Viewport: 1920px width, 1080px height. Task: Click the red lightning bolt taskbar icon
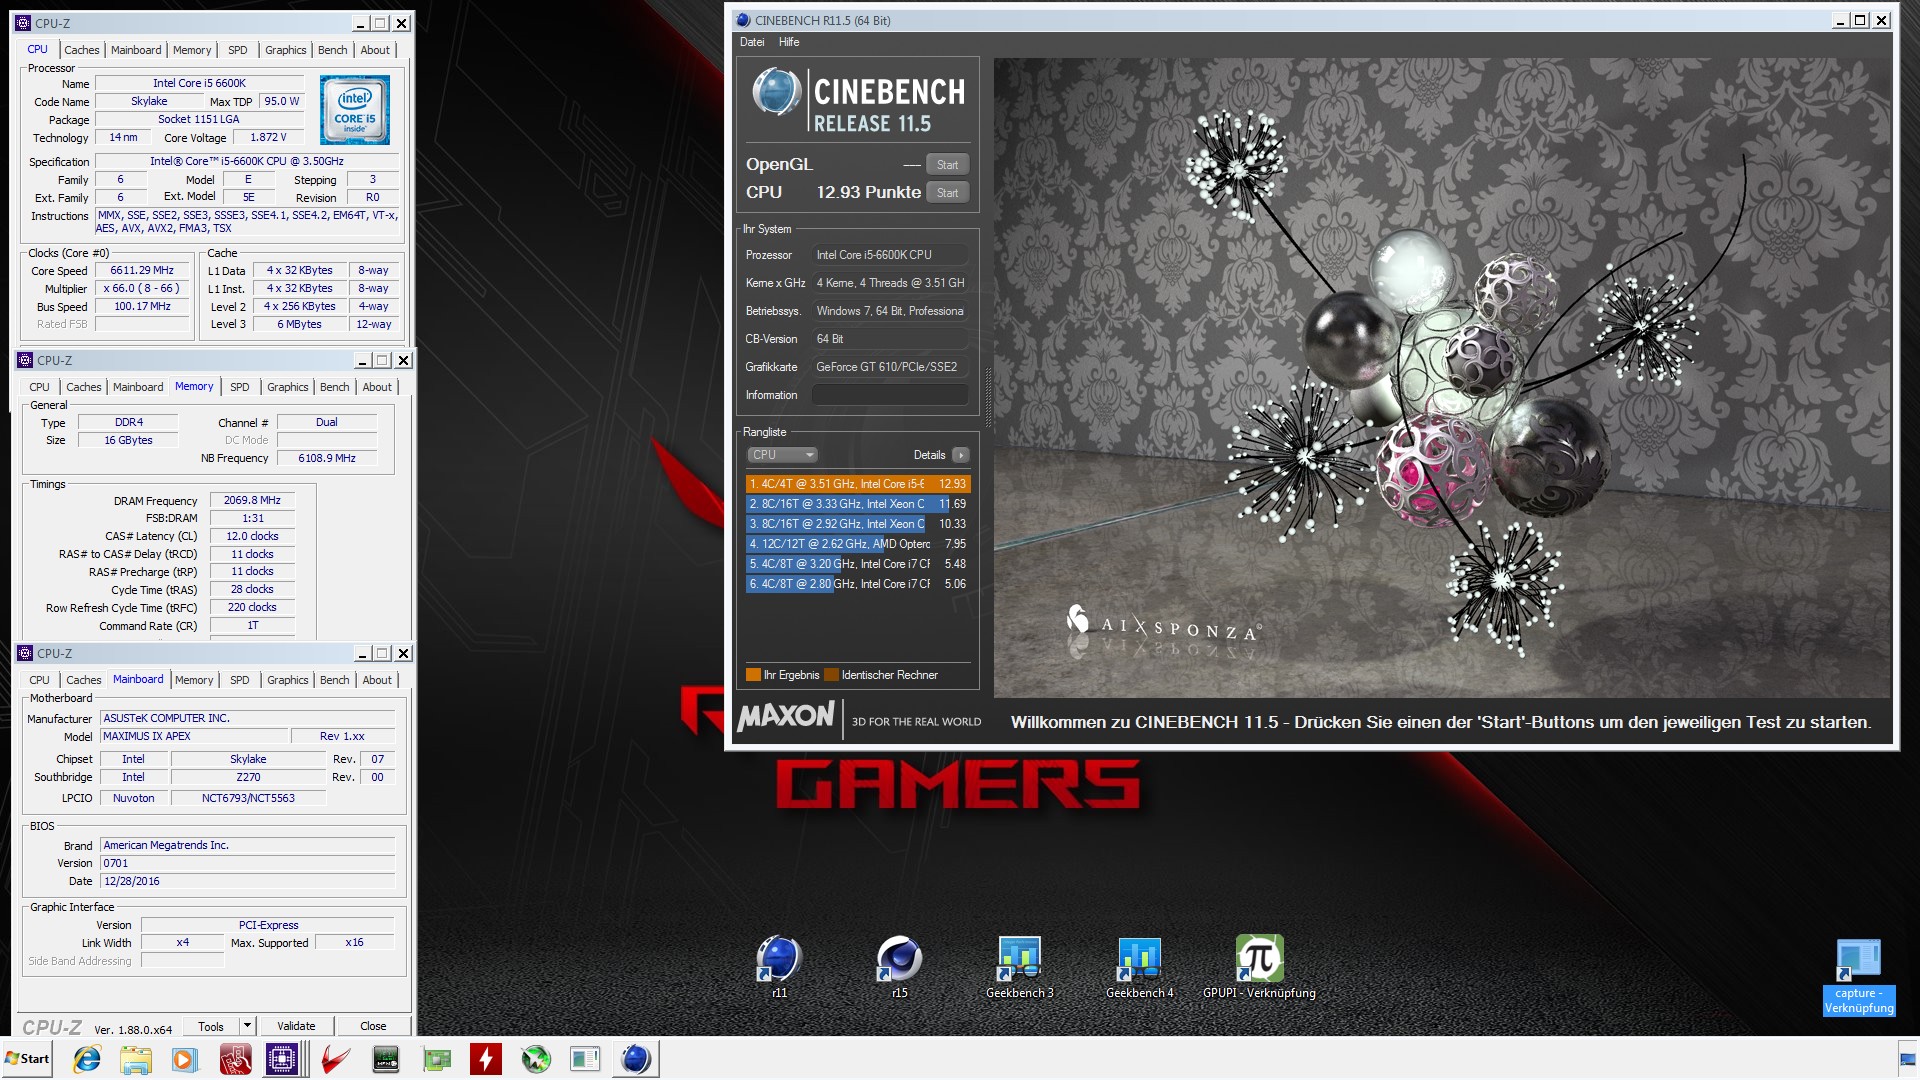coord(485,1059)
